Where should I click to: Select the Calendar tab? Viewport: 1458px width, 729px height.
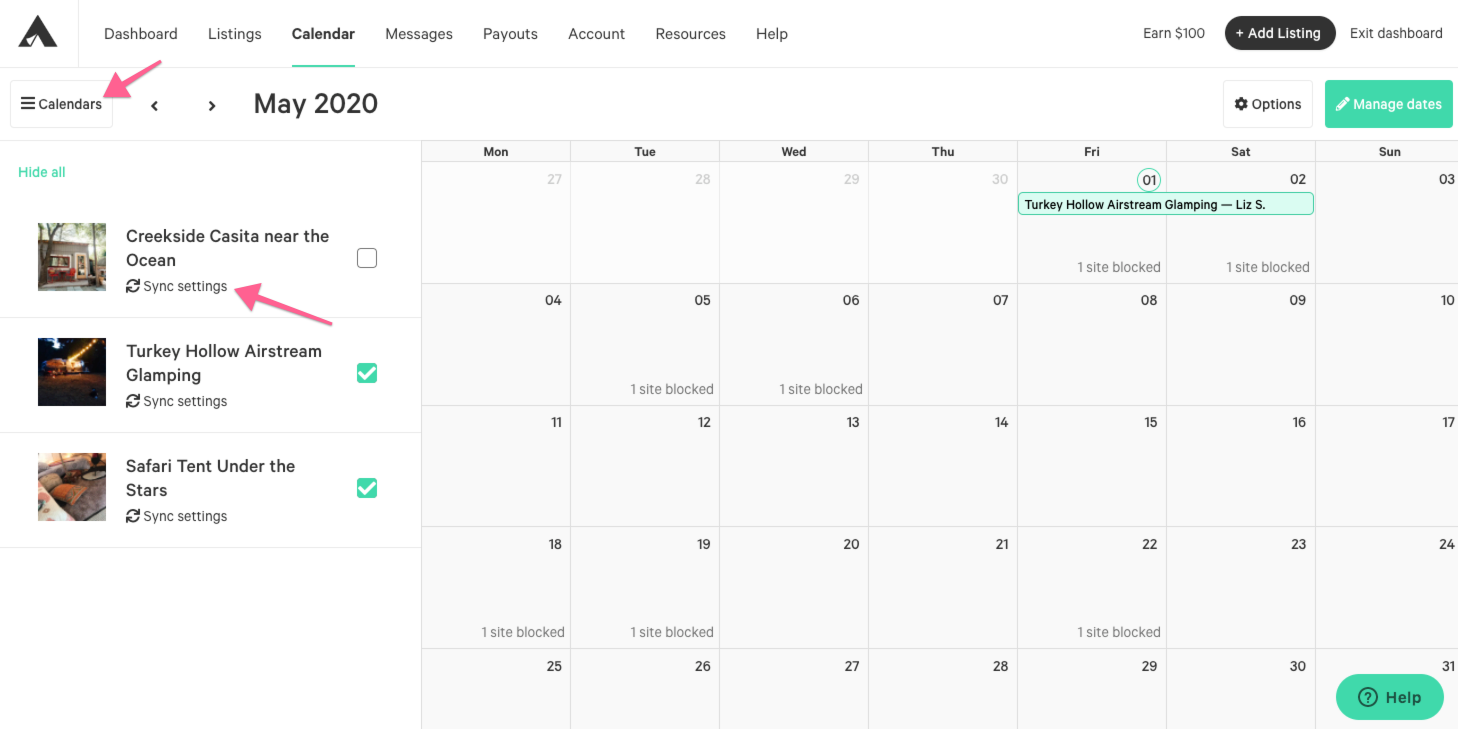tap(323, 34)
